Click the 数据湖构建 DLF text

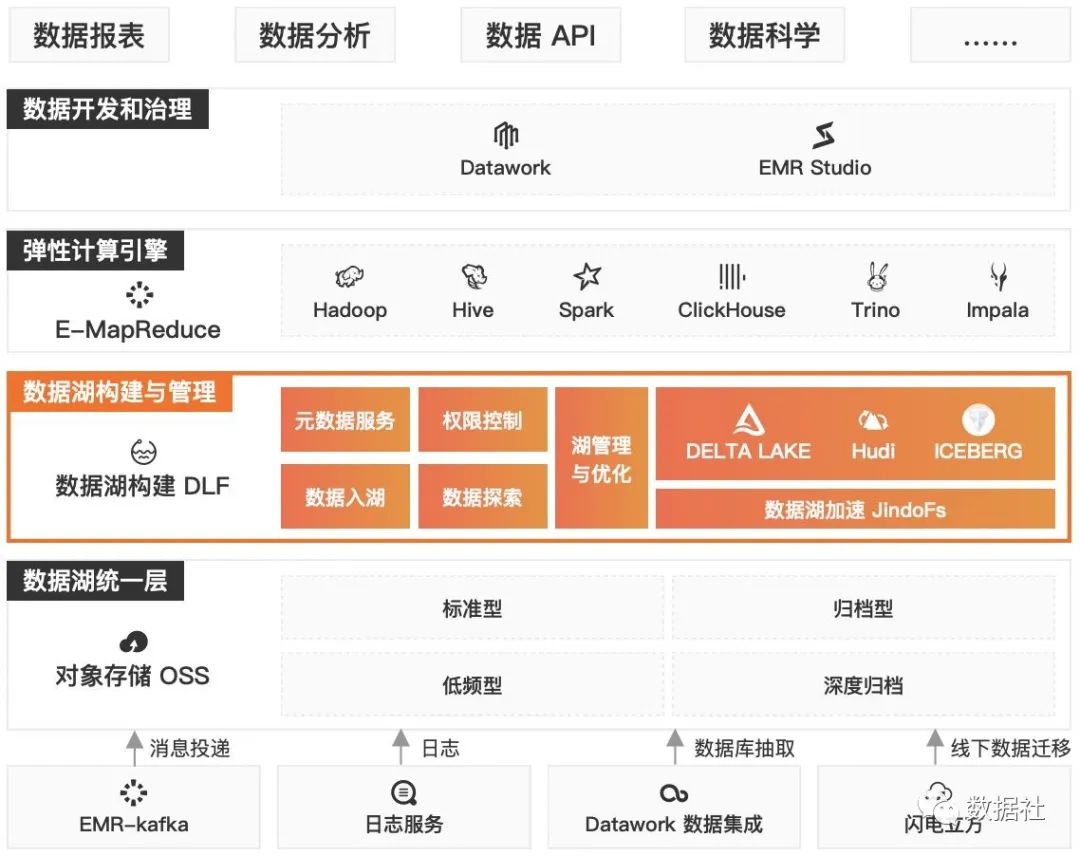click(x=143, y=486)
